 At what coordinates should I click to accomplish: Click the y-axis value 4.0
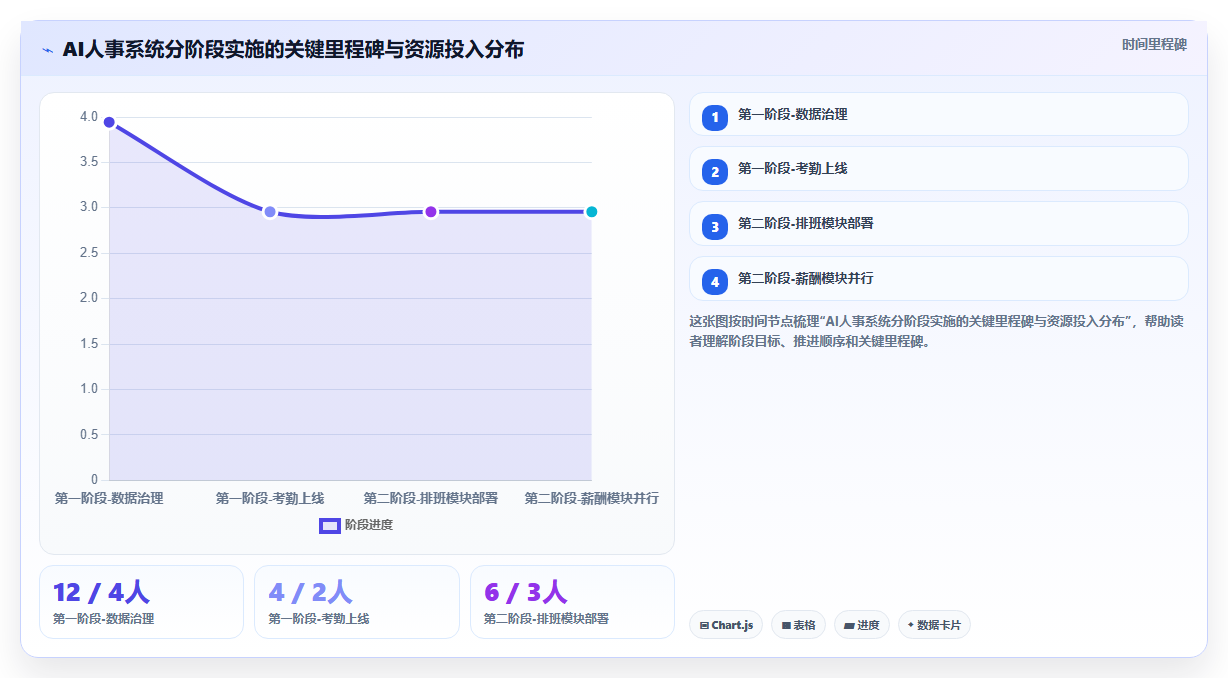89,117
